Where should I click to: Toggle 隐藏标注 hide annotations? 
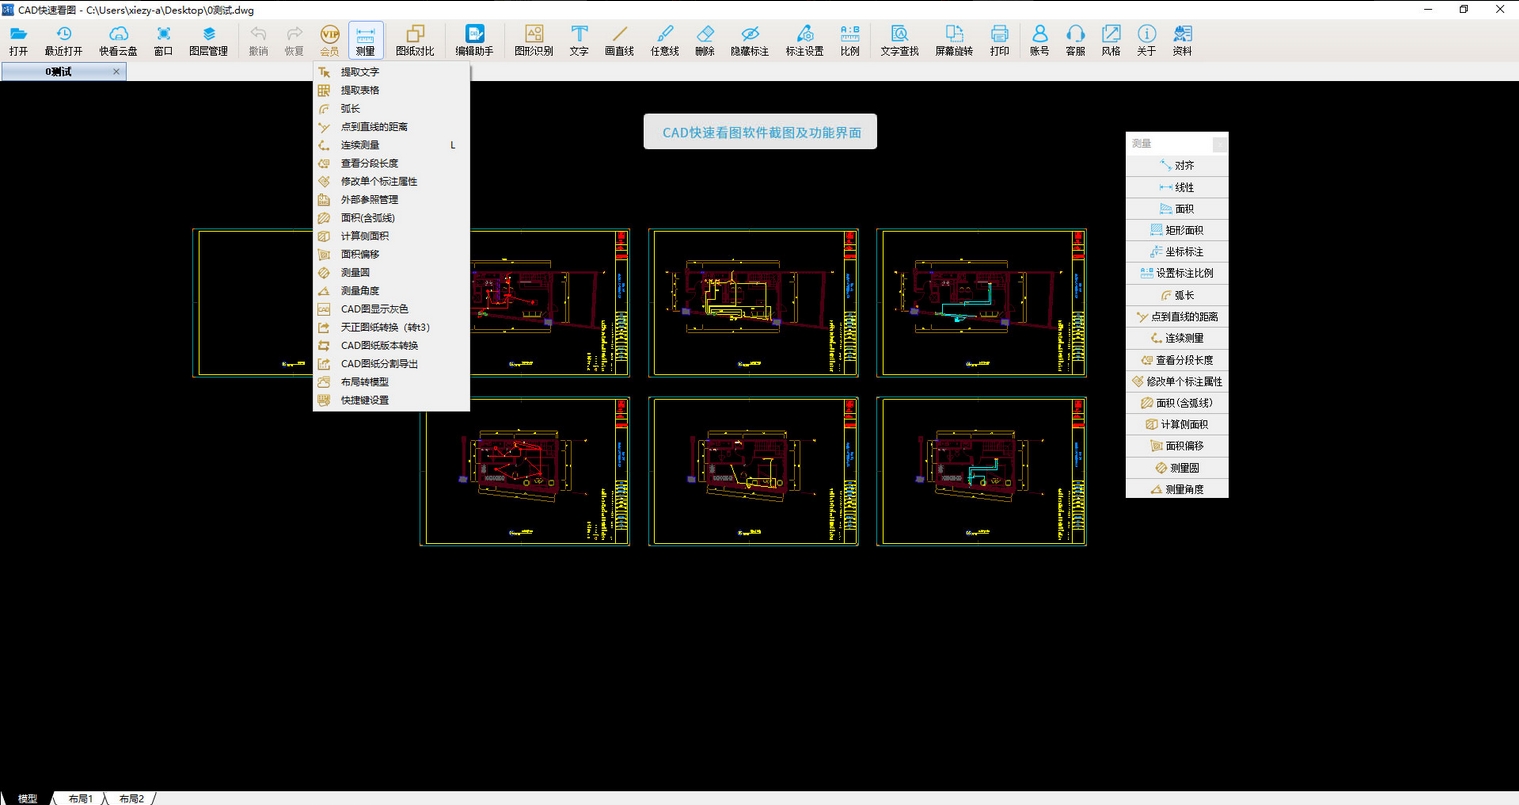(749, 41)
